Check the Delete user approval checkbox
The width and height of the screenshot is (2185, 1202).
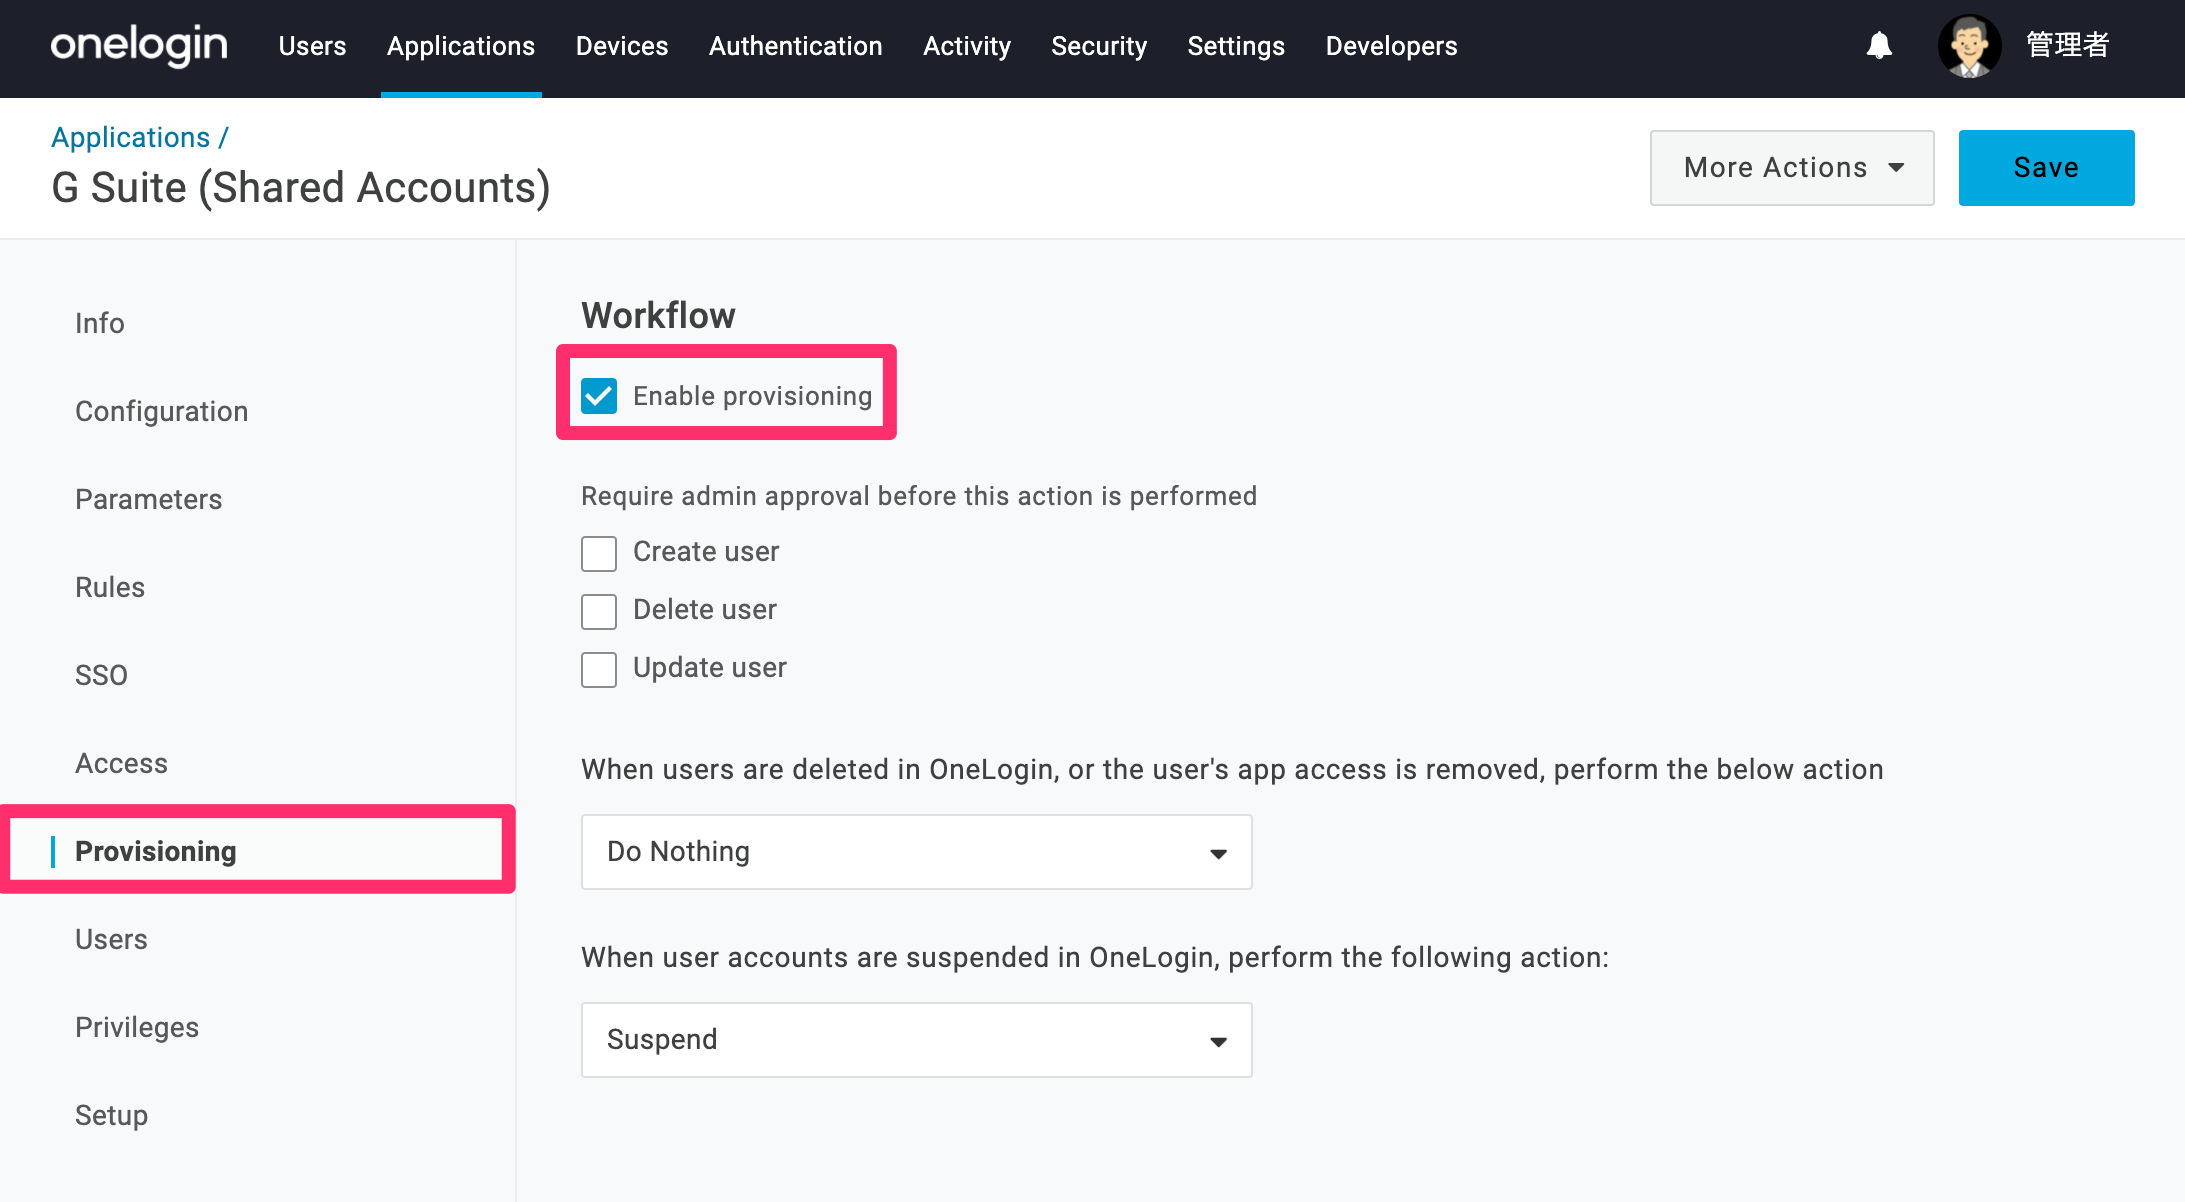point(599,611)
